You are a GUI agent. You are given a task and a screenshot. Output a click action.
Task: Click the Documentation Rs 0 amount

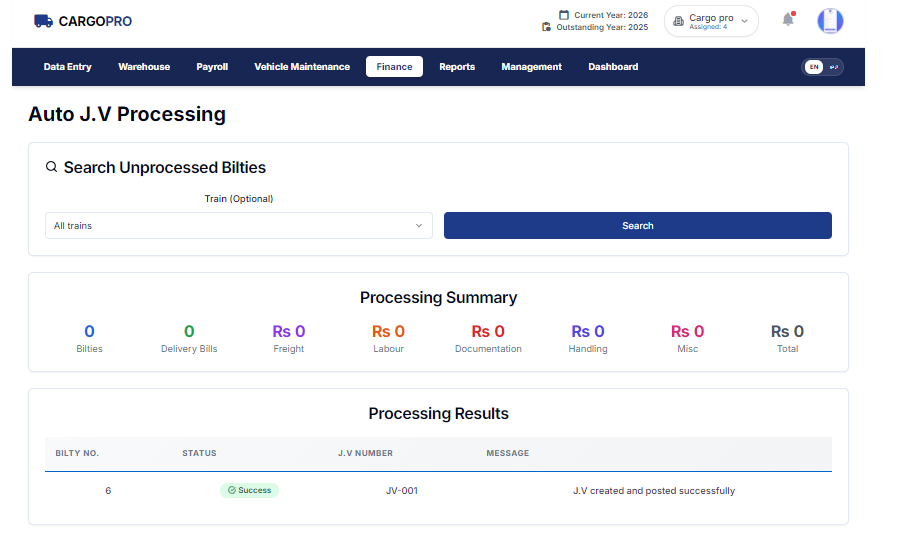click(x=488, y=331)
